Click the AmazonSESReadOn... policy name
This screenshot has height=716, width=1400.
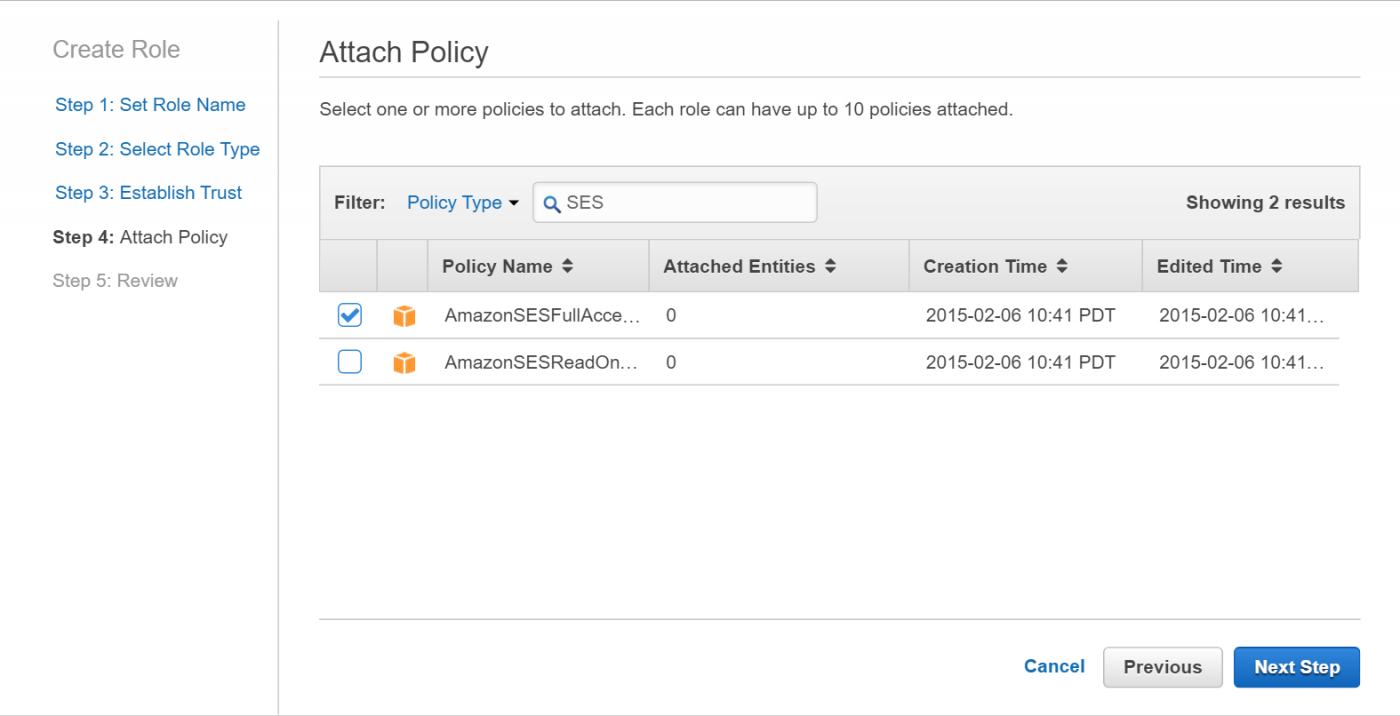tap(541, 362)
